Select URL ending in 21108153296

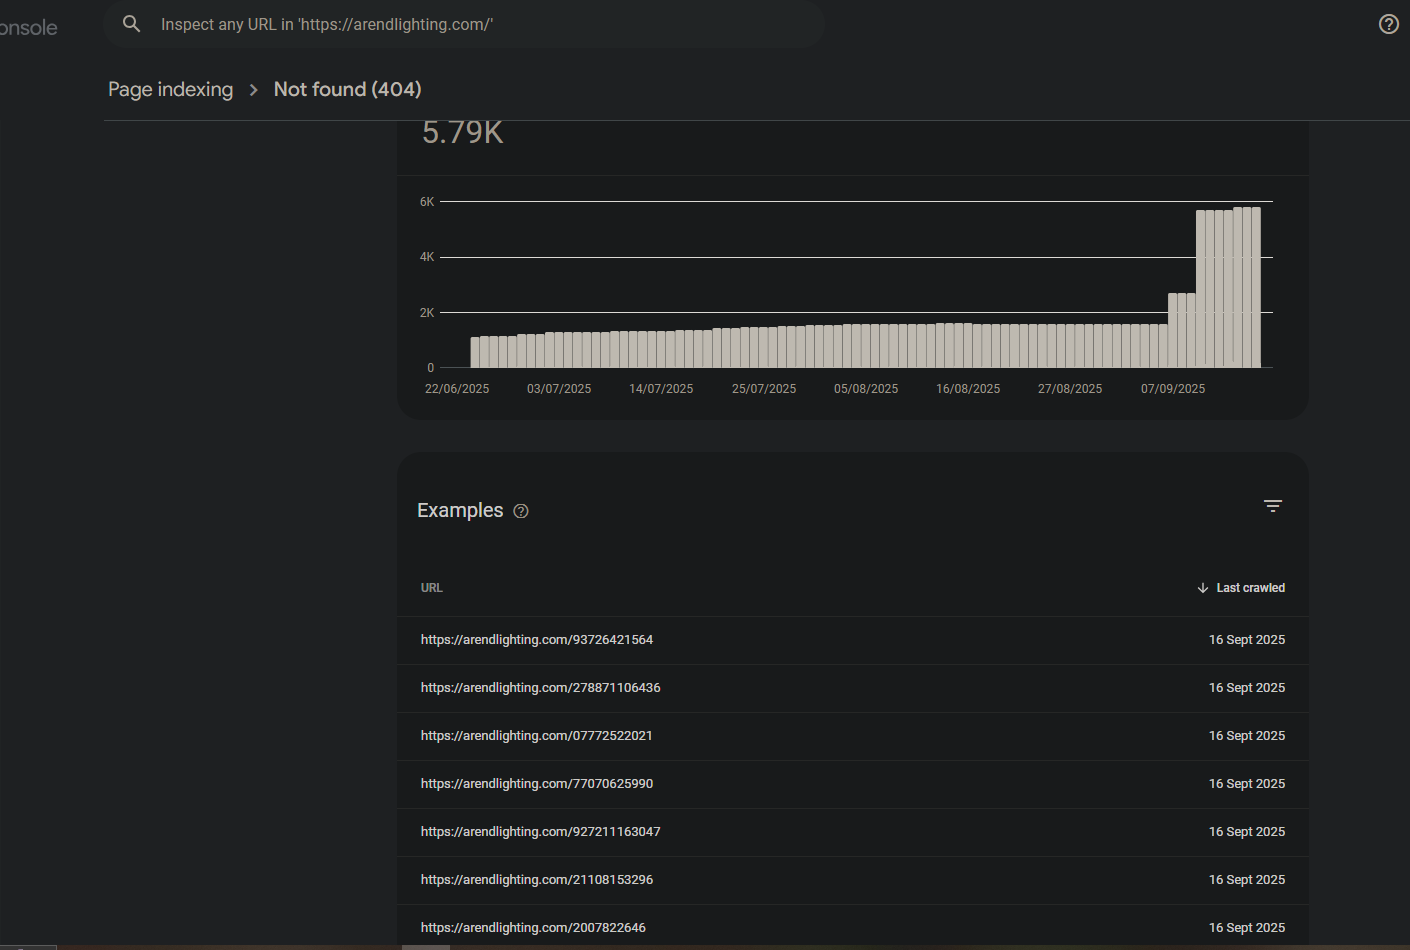pos(536,880)
